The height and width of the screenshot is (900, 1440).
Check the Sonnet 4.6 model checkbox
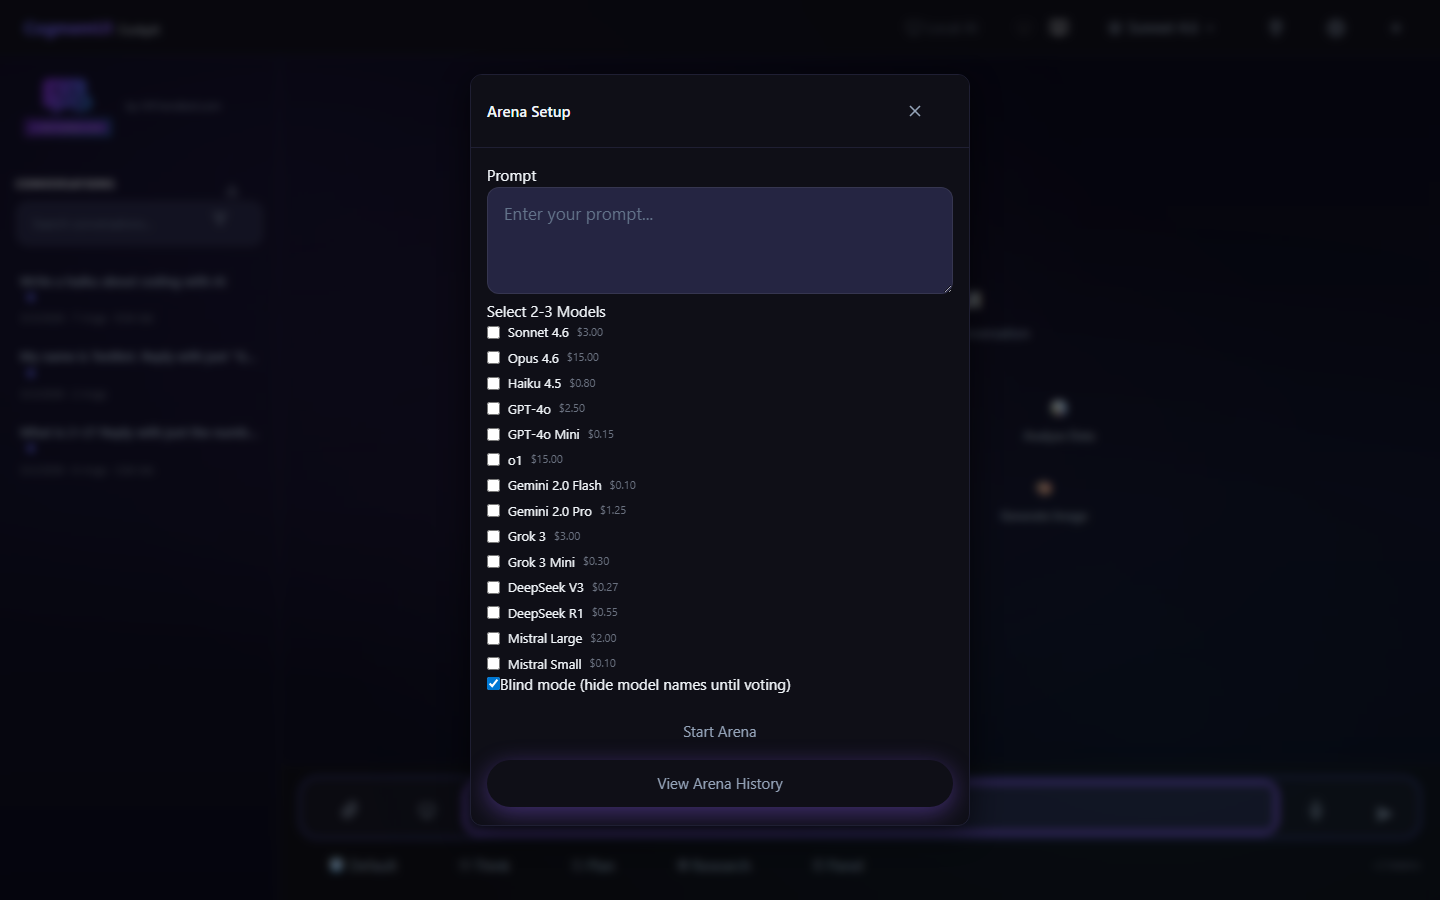[493, 332]
